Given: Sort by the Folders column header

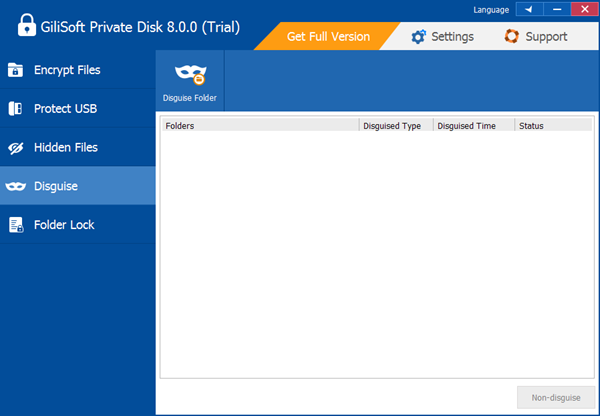Looking at the screenshot, I should pyautogui.click(x=260, y=126).
